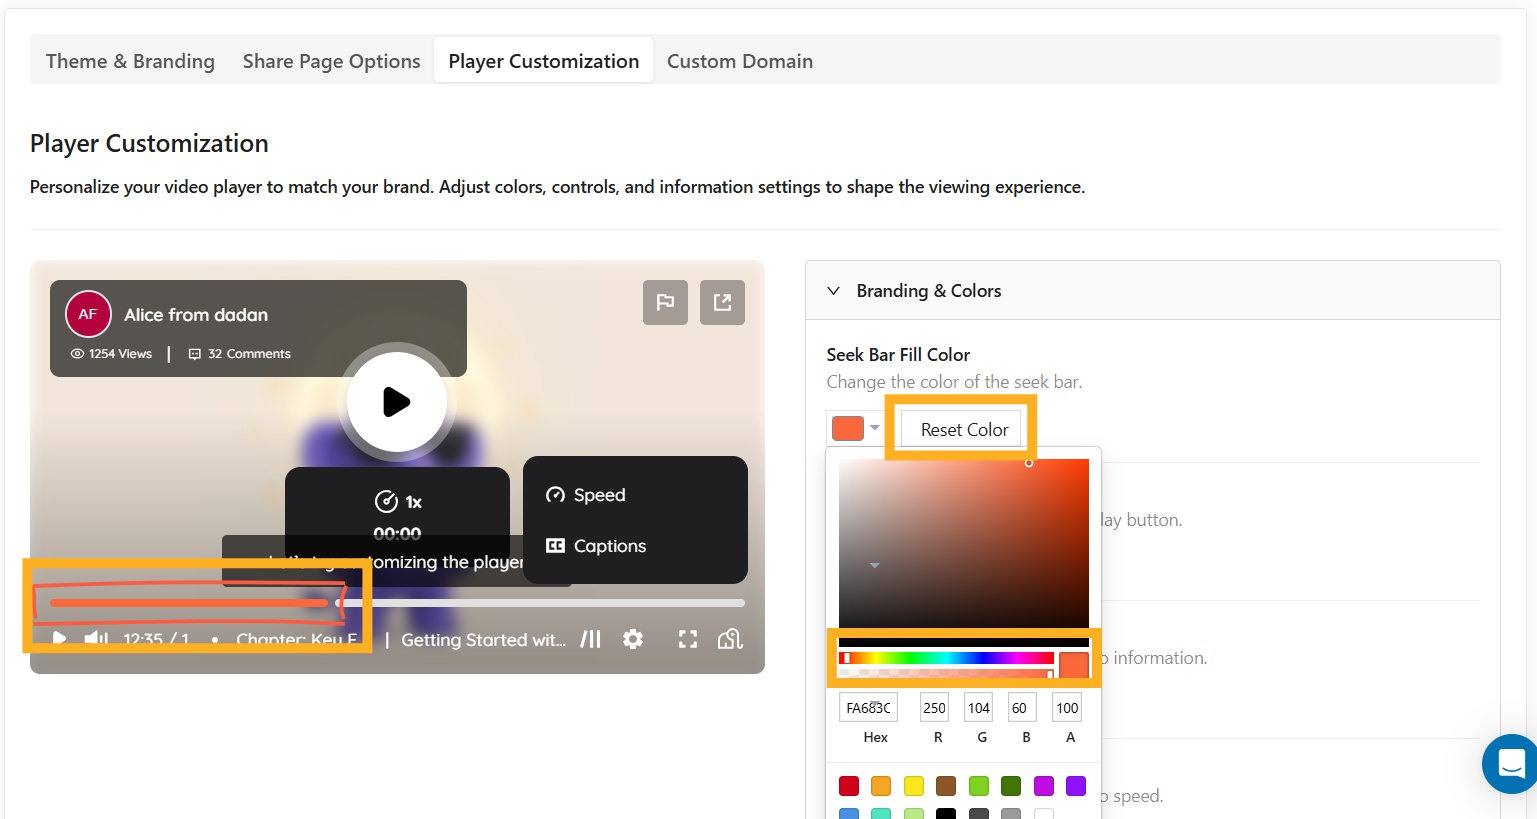This screenshot has width=1537, height=819.
Task: Enter fullscreen using the fullscreen icon
Action: [688, 638]
